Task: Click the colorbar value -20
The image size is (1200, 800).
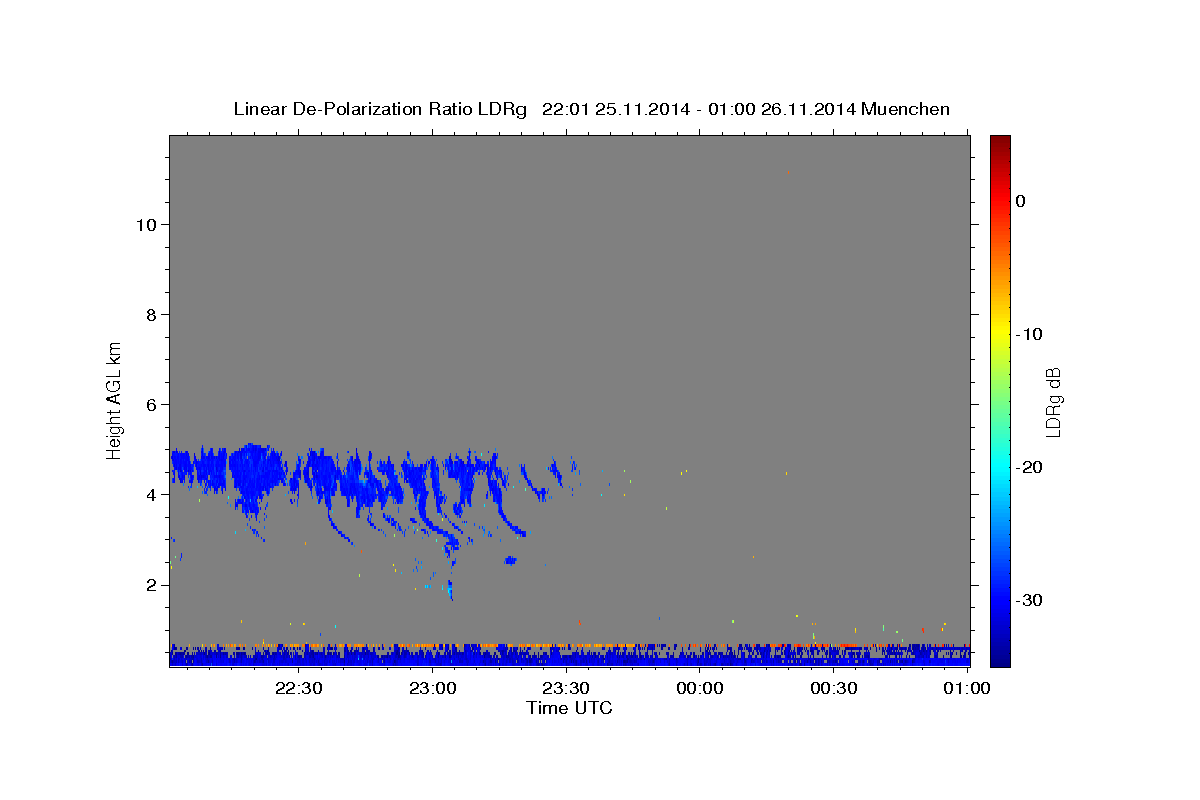Action: (x=1030, y=467)
